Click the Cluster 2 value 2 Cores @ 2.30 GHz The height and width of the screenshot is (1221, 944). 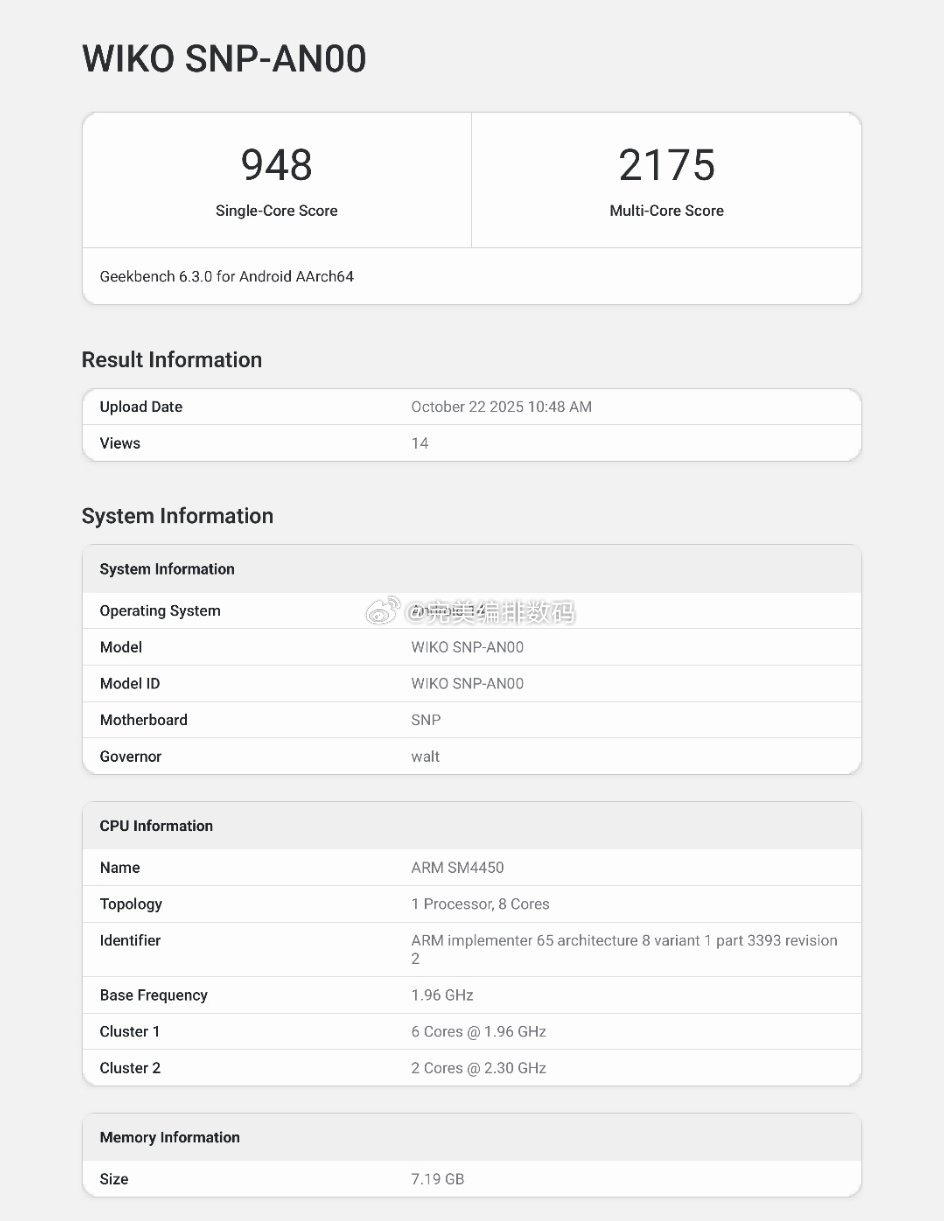[x=478, y=1068]
